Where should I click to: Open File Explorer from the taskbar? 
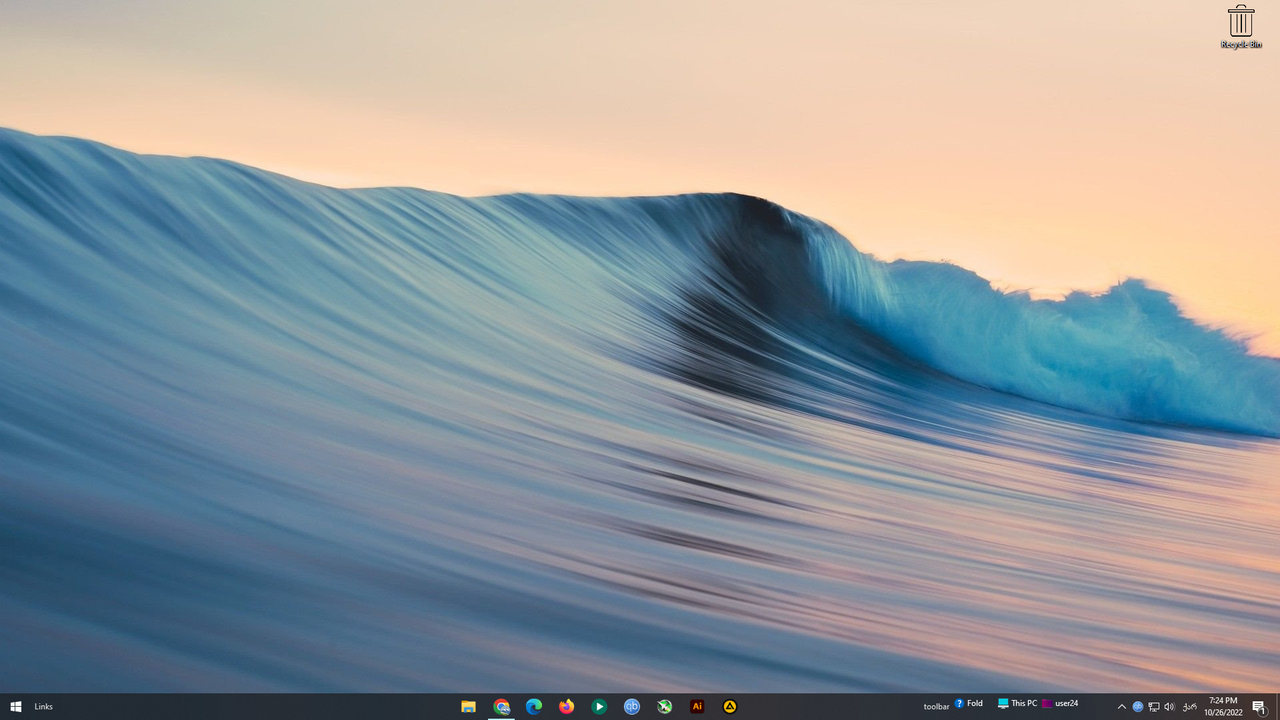[469, 706]
